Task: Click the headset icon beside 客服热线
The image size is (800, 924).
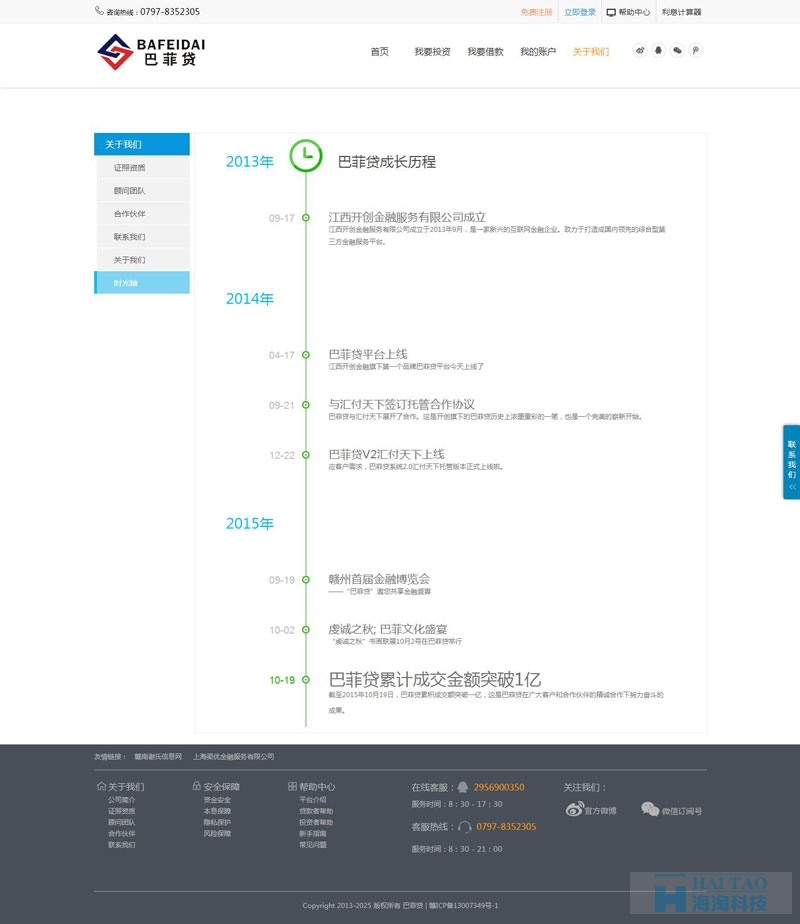Action: click(x=465, y=827)
